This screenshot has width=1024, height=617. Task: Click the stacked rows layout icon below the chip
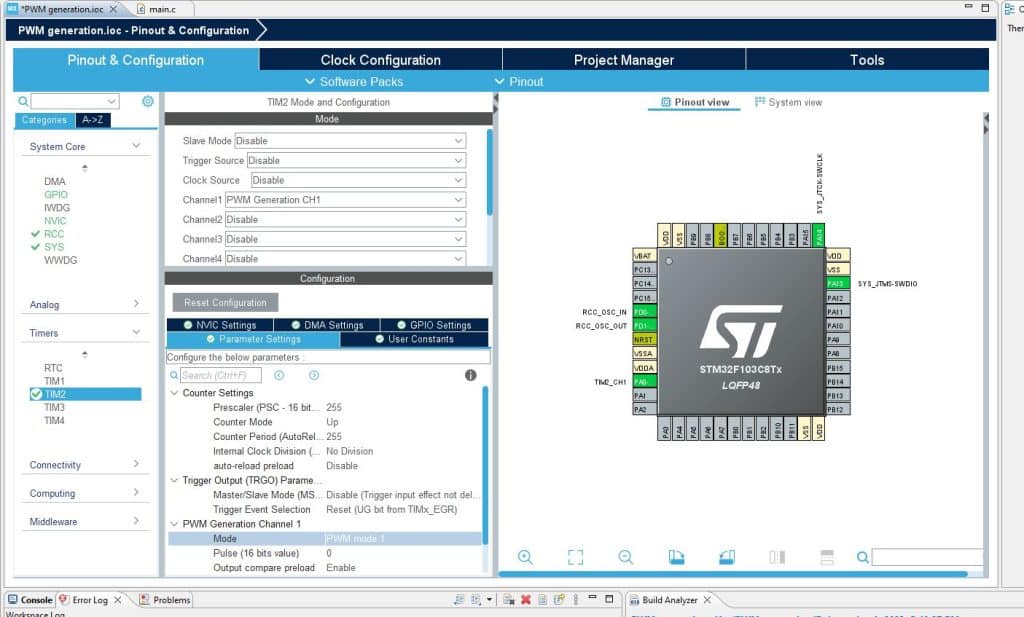coord(827,557)
